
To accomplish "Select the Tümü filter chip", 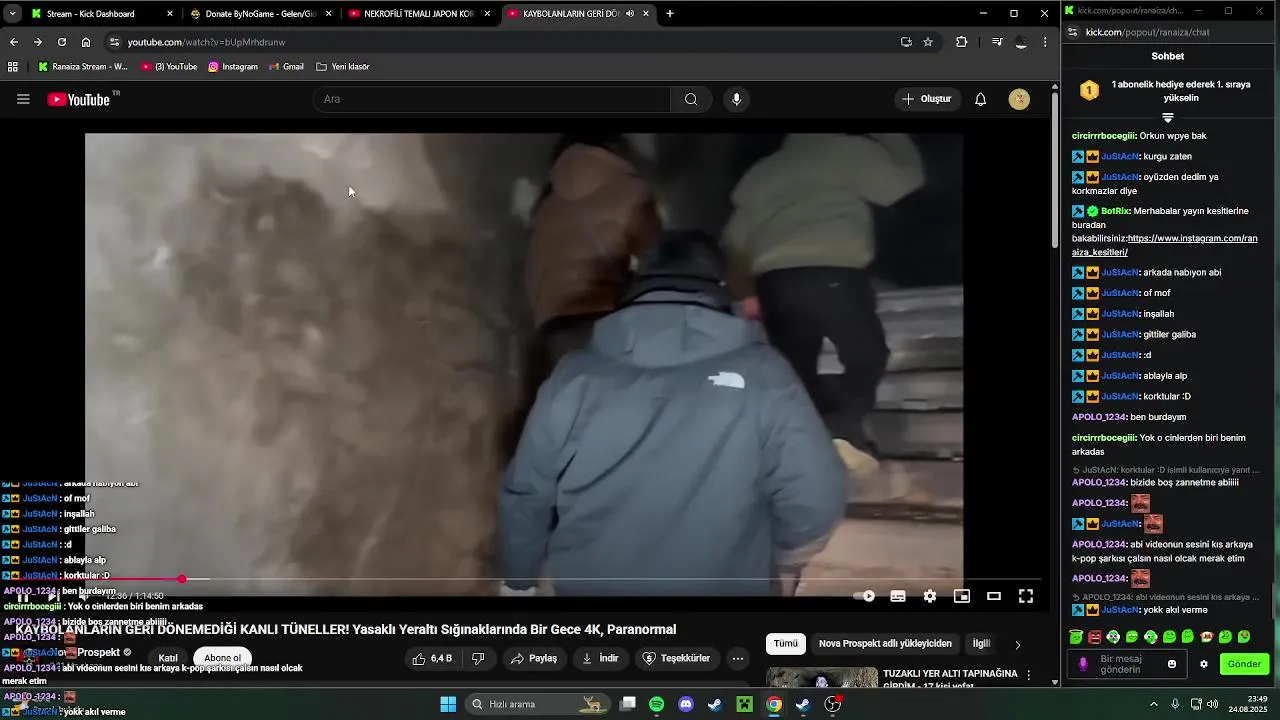I will tap(786, 644).
